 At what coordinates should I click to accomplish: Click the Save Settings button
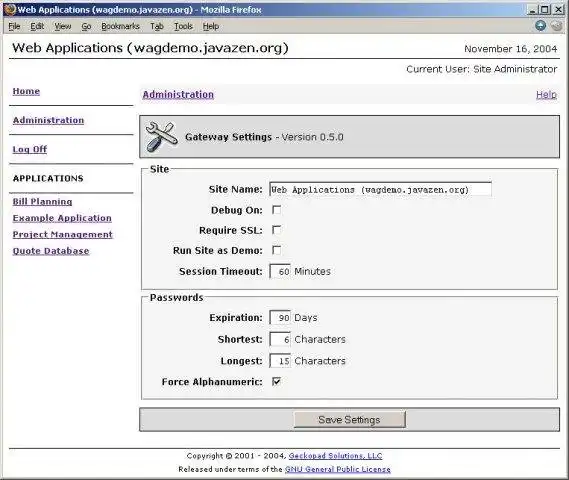coord(349,420)
